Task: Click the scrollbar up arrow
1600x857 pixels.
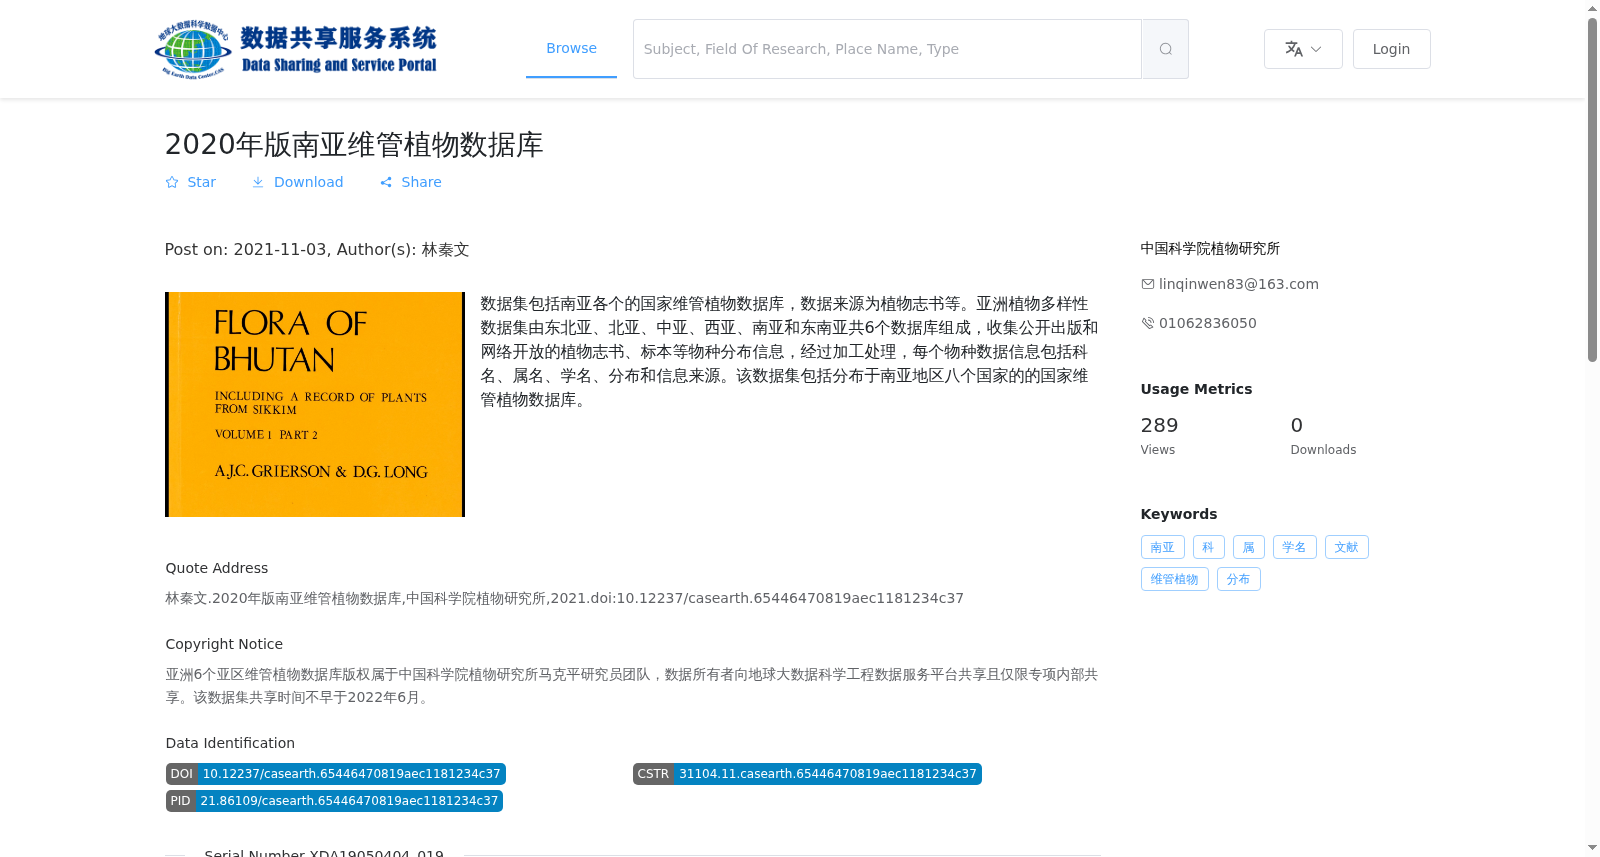Action: point(1592,8)
